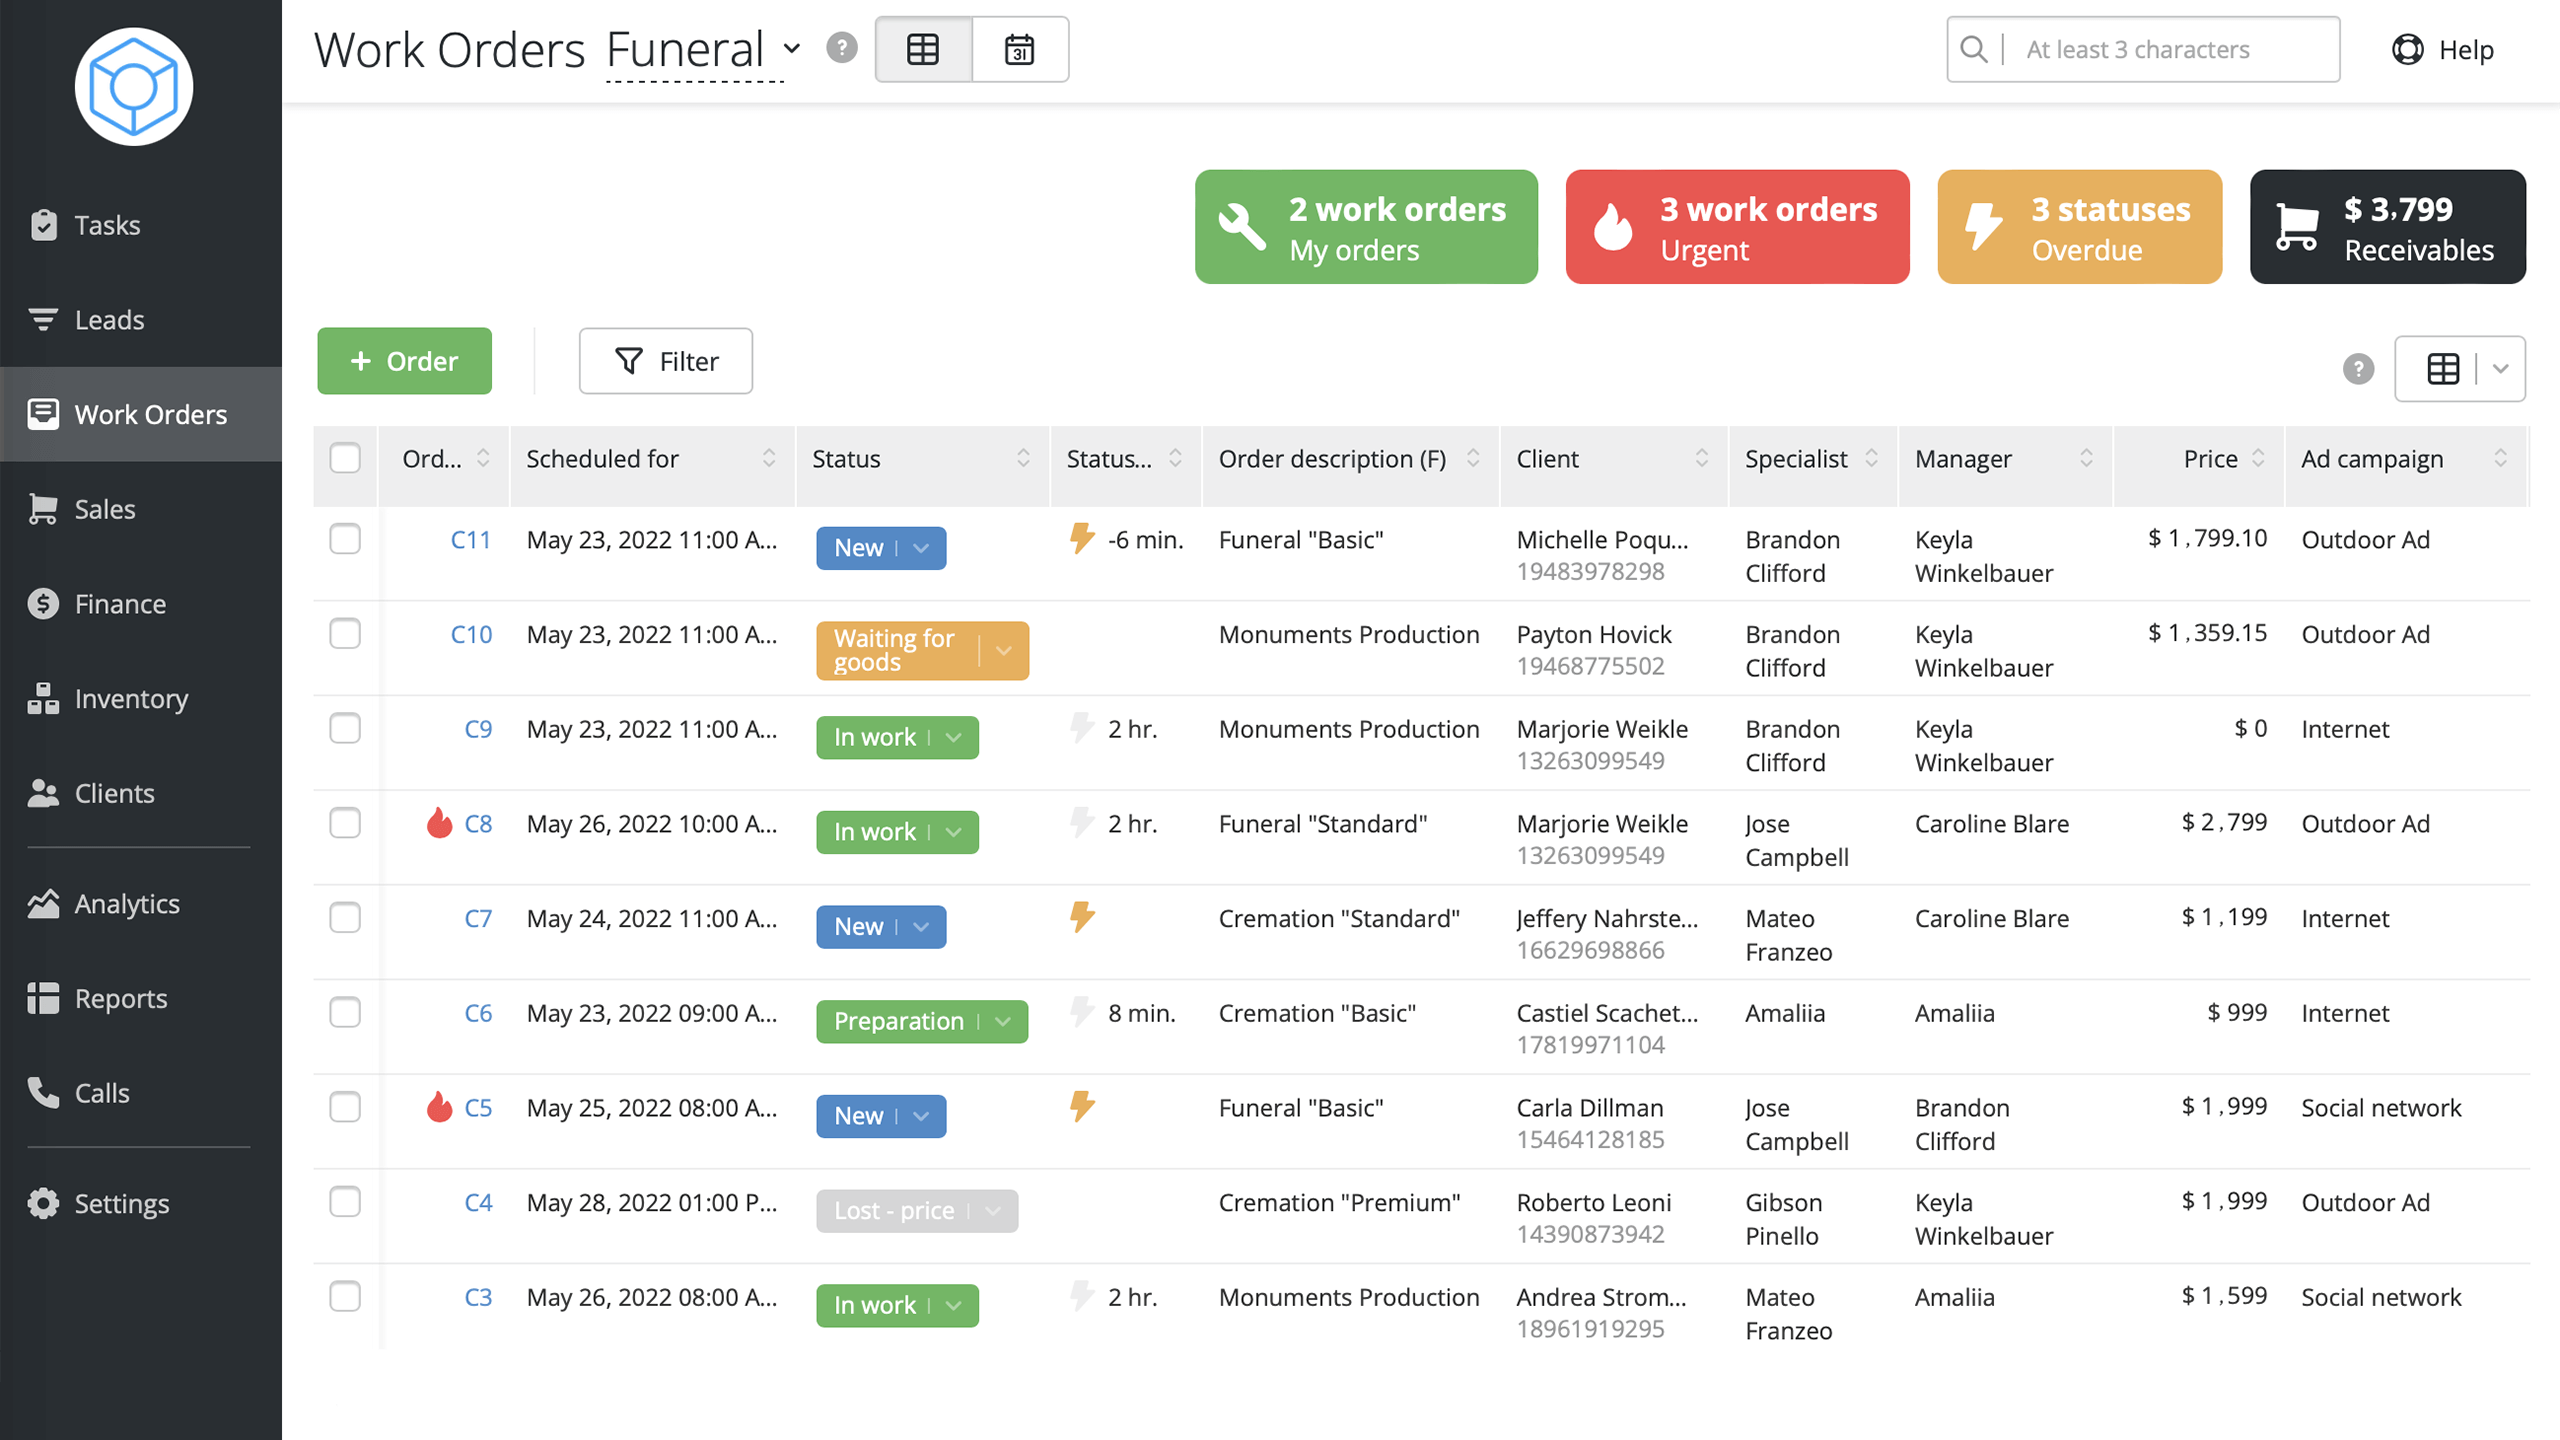
Task: Click sort arrows on Ad campaign column
Action: pos(2500,458)
